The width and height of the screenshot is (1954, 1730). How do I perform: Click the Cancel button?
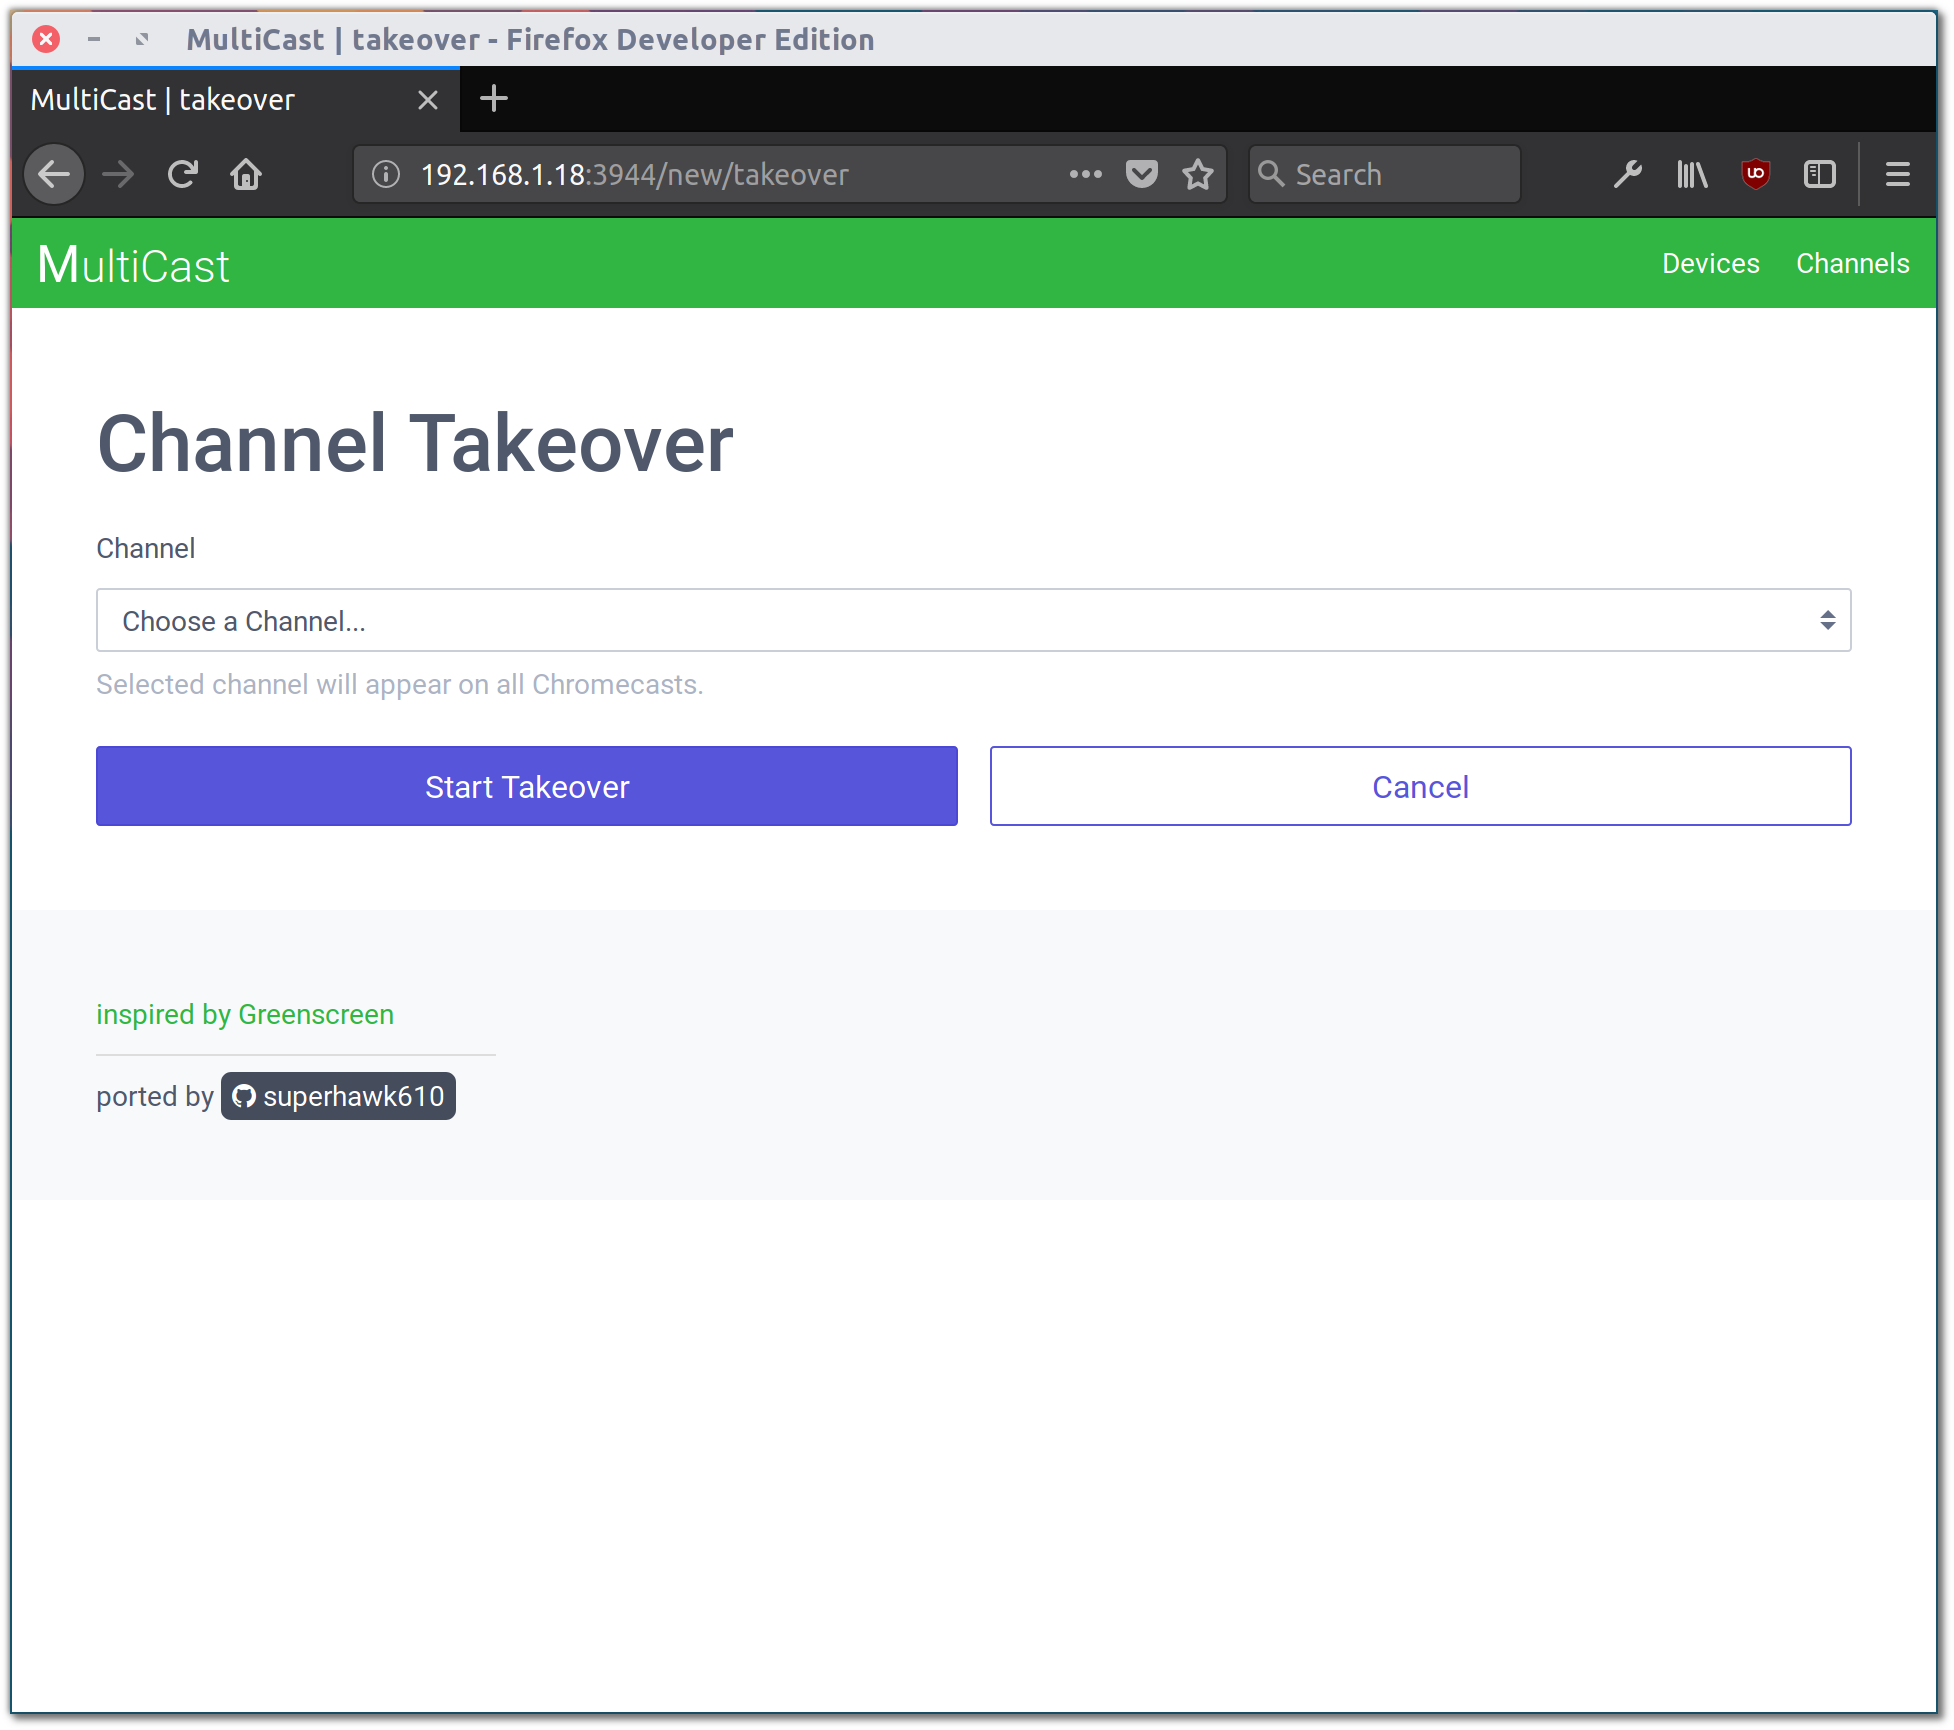tap(1420, 786)
